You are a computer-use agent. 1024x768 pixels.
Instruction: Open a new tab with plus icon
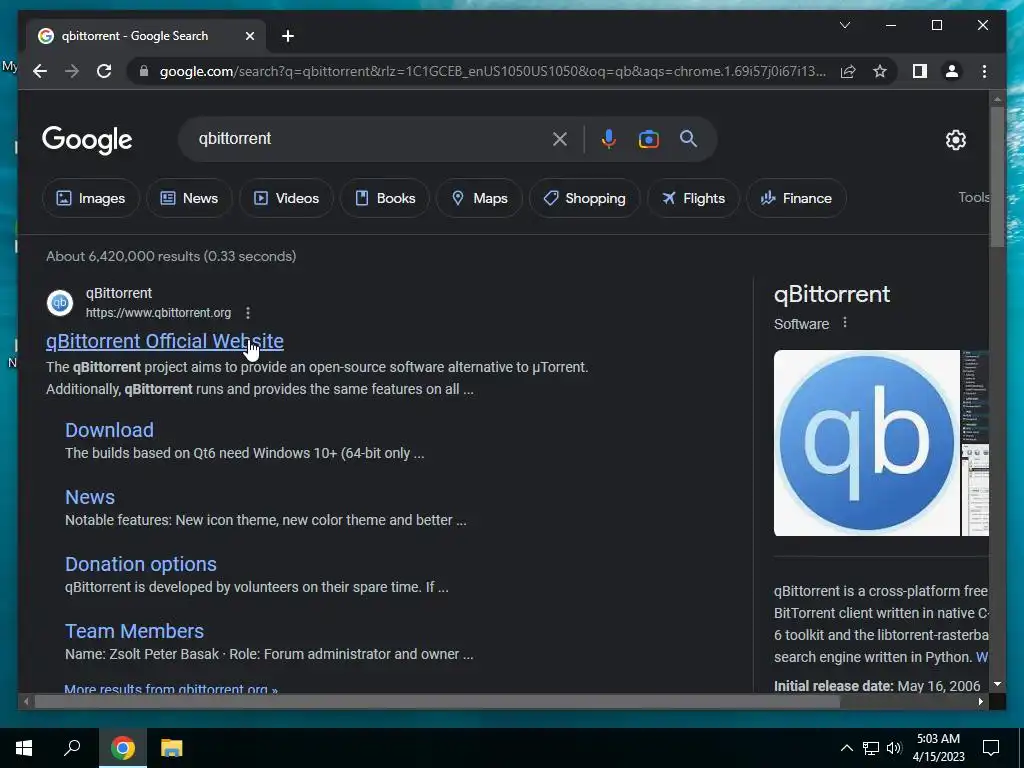(x=288, y=36)
